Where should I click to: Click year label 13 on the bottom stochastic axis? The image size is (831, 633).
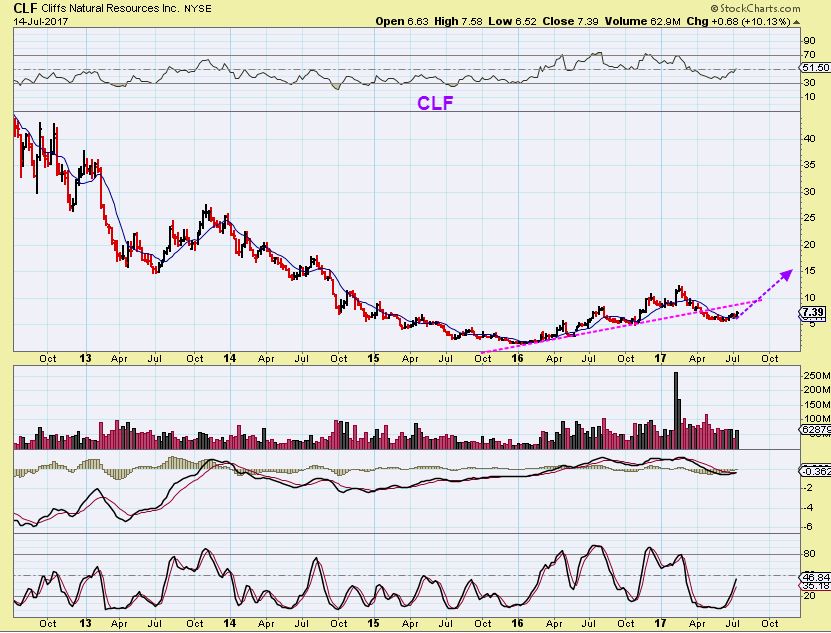pos(85,623)
